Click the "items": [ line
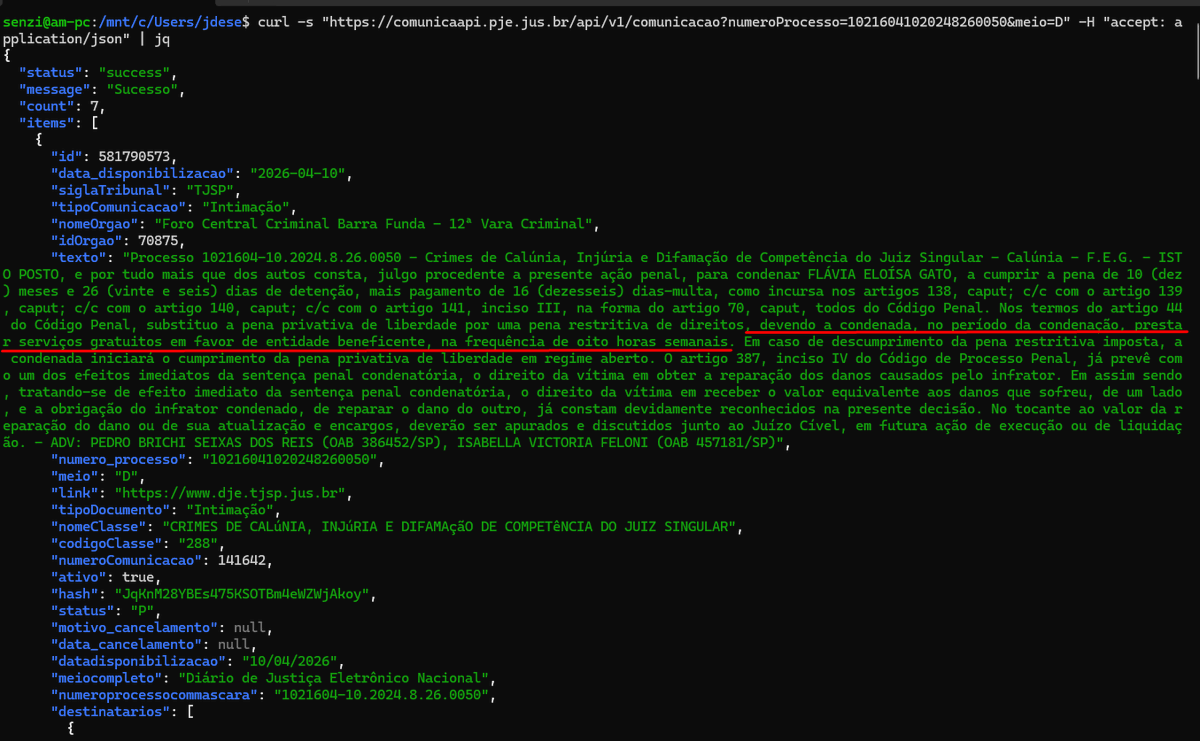The image size is (1200, 741). (58, 121)
